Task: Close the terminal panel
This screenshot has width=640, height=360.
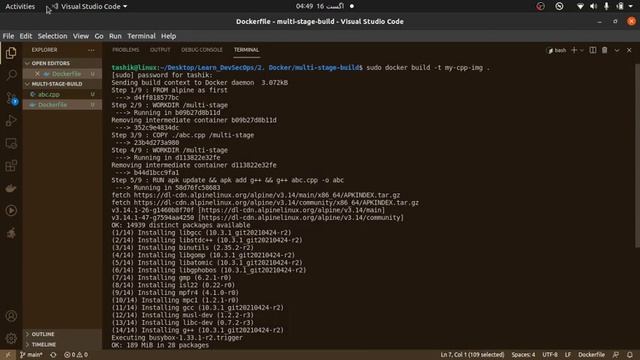Action: pyautogui.click(x=629, y=50)
